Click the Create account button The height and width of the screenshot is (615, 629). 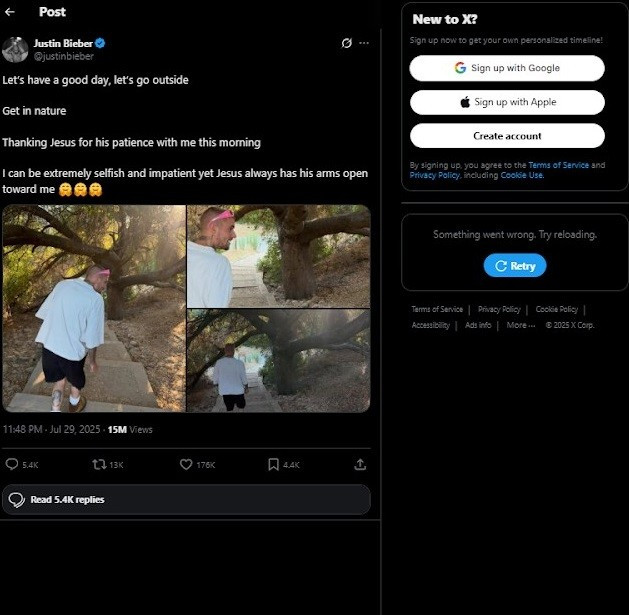507,136
